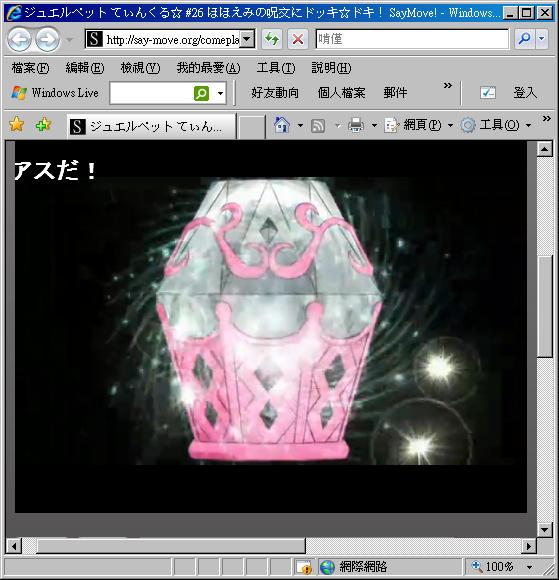Show more Windows Live toolbar items chevron
Screen dimensions: 559x580
(x=448, y=86)
